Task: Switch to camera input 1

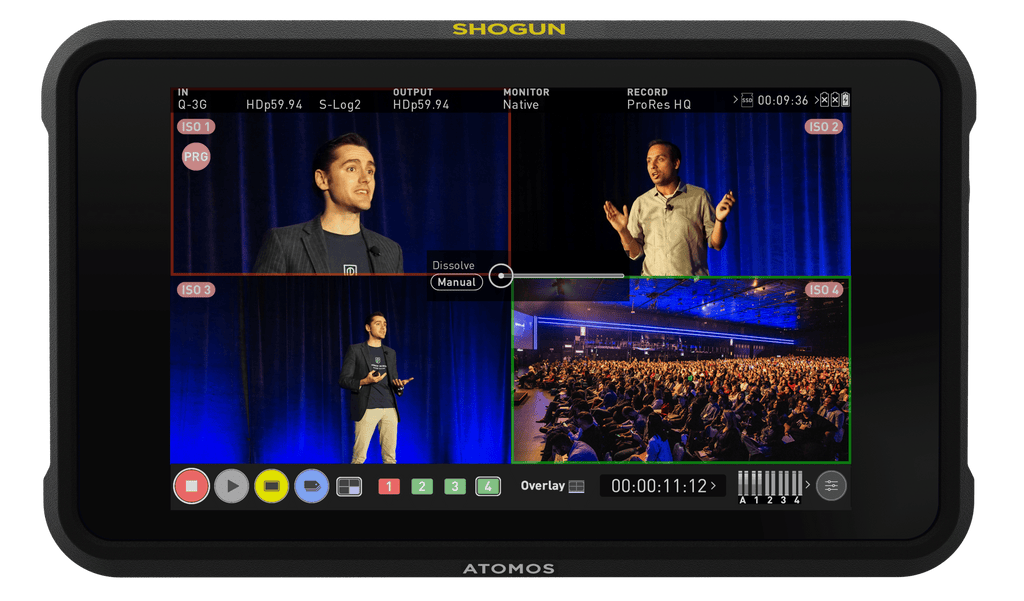Action: [389, 487]
